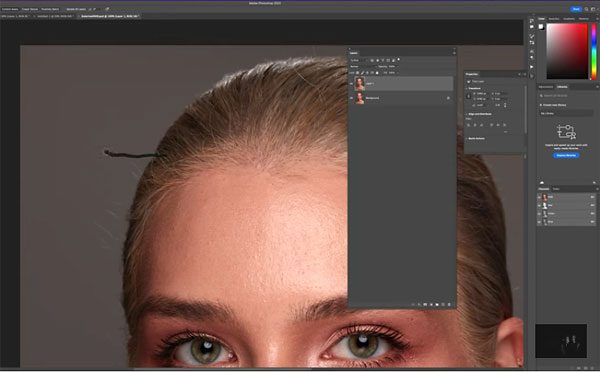This screenshot has height=372, width=600.
Task: Switch to the Adjustments tab
Action: click(546, 87)
